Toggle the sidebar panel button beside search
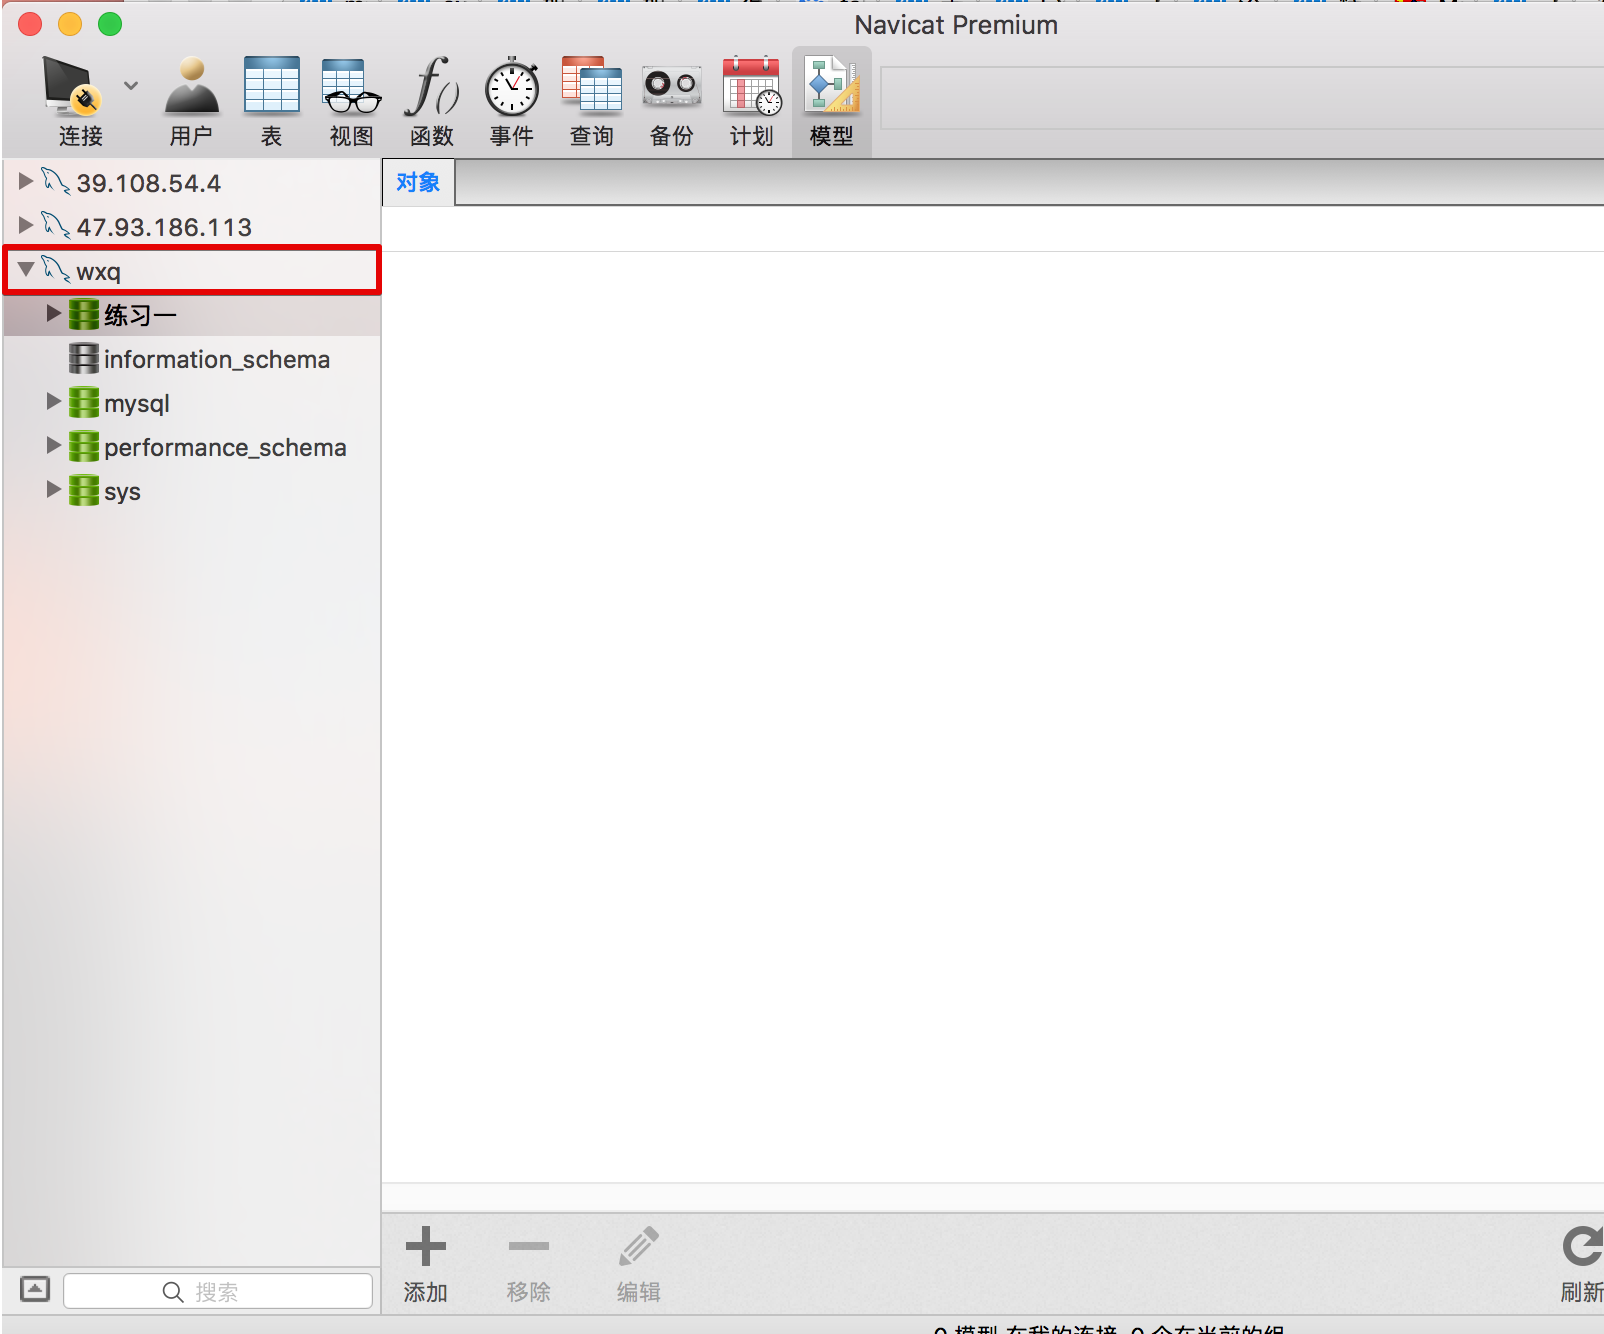Image resolution: width=1604 pixels, height=1334 pixels. [x=35, y=1289]
